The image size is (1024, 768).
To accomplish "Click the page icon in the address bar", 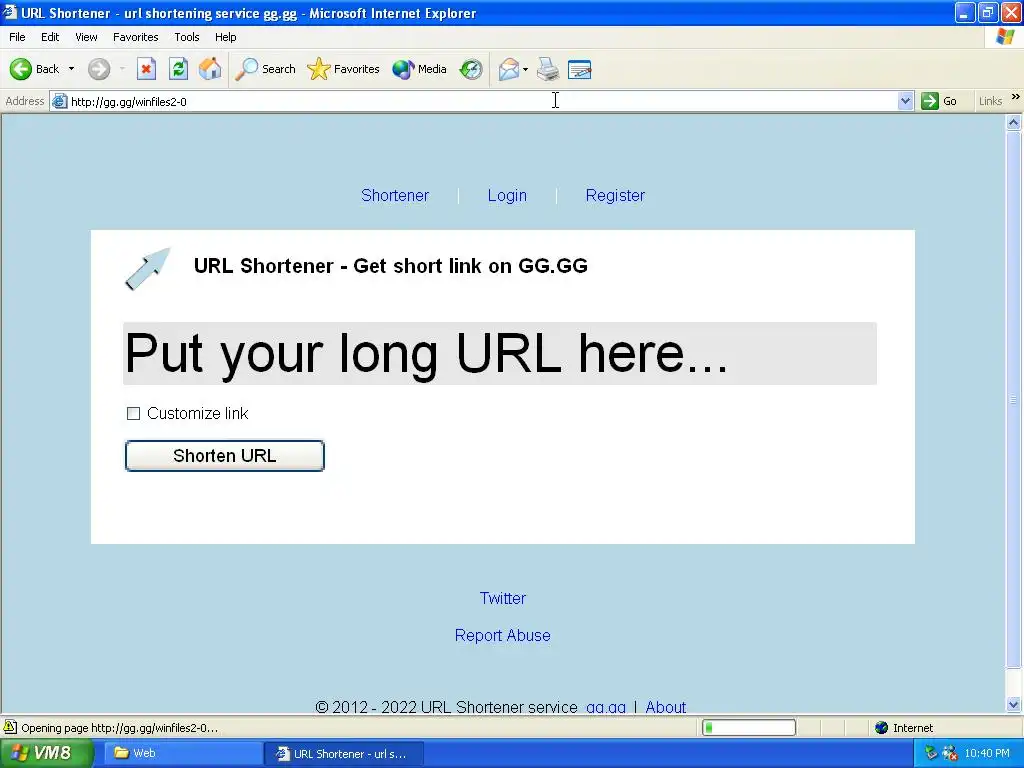I will pyautogui.click(x=59, y=101).
